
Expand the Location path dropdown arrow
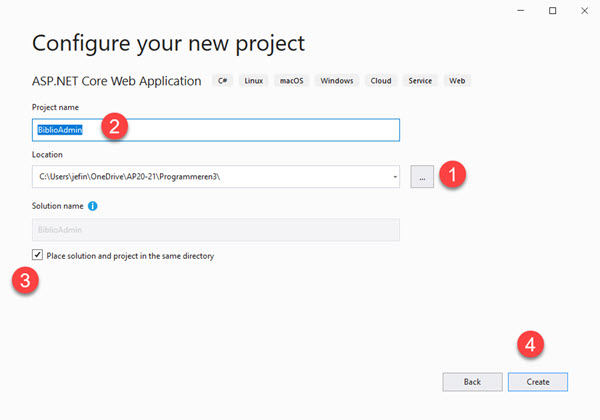click(395, 177)
